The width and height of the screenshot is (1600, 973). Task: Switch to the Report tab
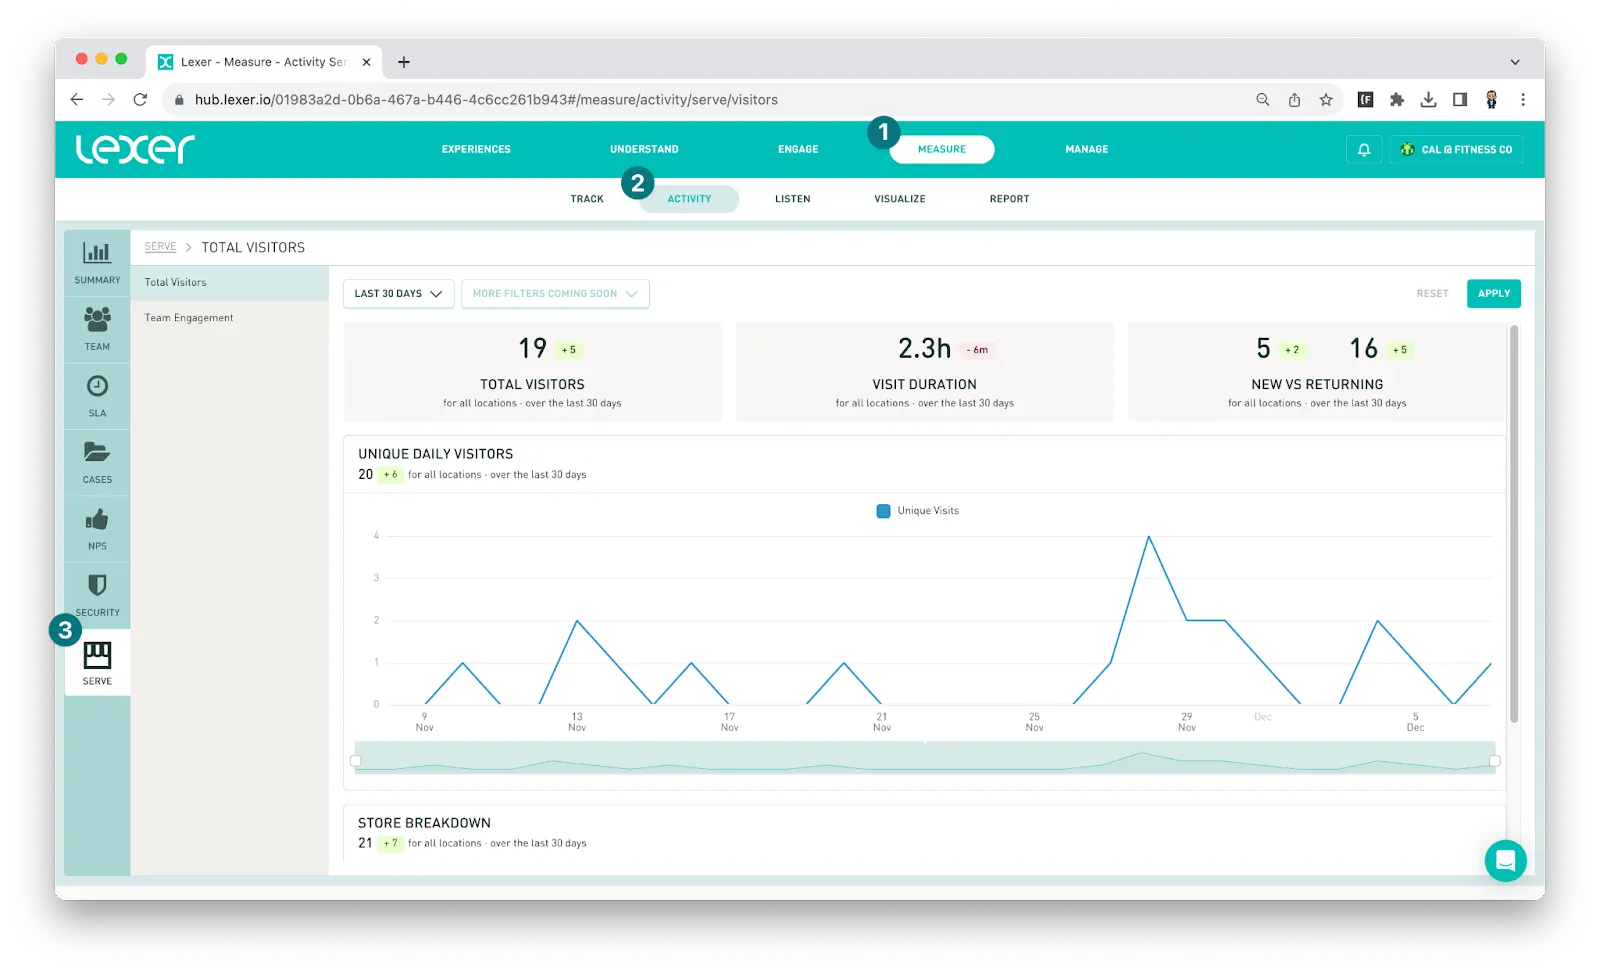tap(1009, 199)
